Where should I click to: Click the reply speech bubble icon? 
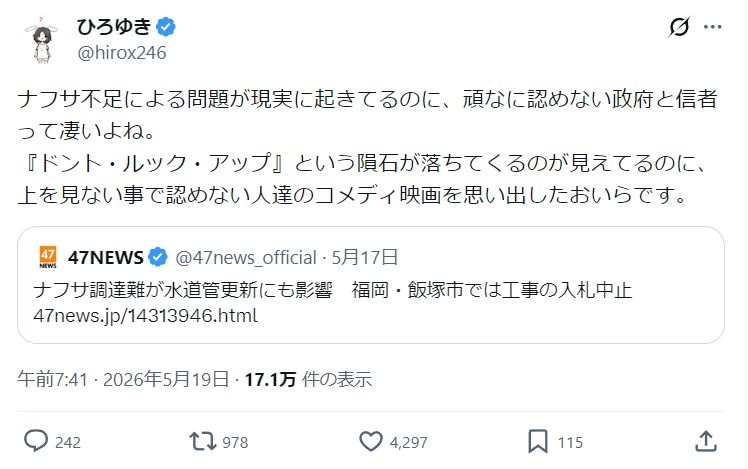(x=36, y=441)
